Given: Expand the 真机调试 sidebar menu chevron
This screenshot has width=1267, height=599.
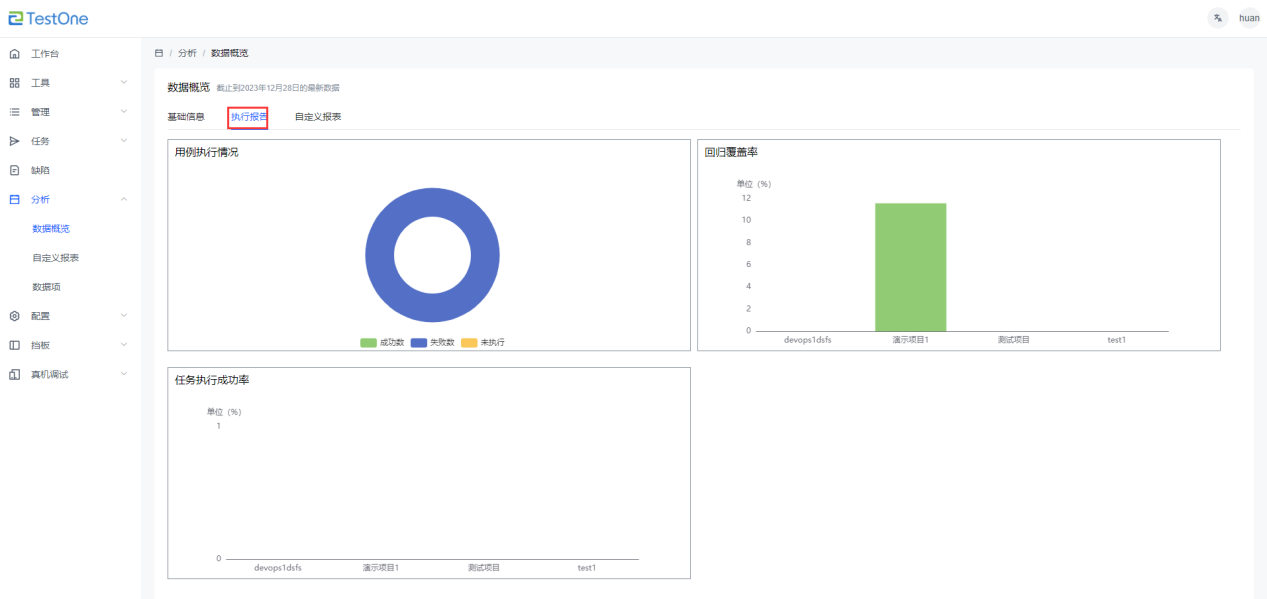Looking at the screenshot, I should (x=124, y=374).
